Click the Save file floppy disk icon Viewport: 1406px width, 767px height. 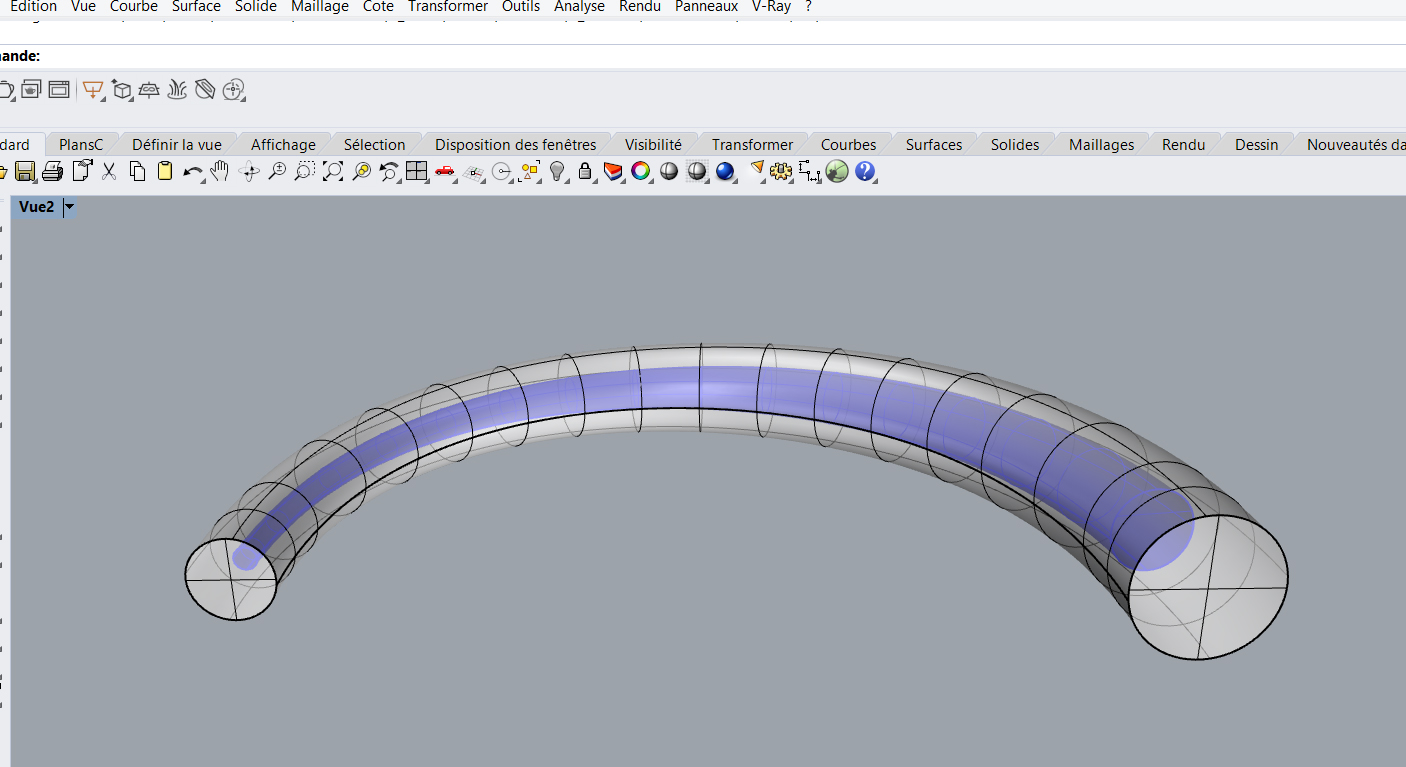tap(25, 172)
